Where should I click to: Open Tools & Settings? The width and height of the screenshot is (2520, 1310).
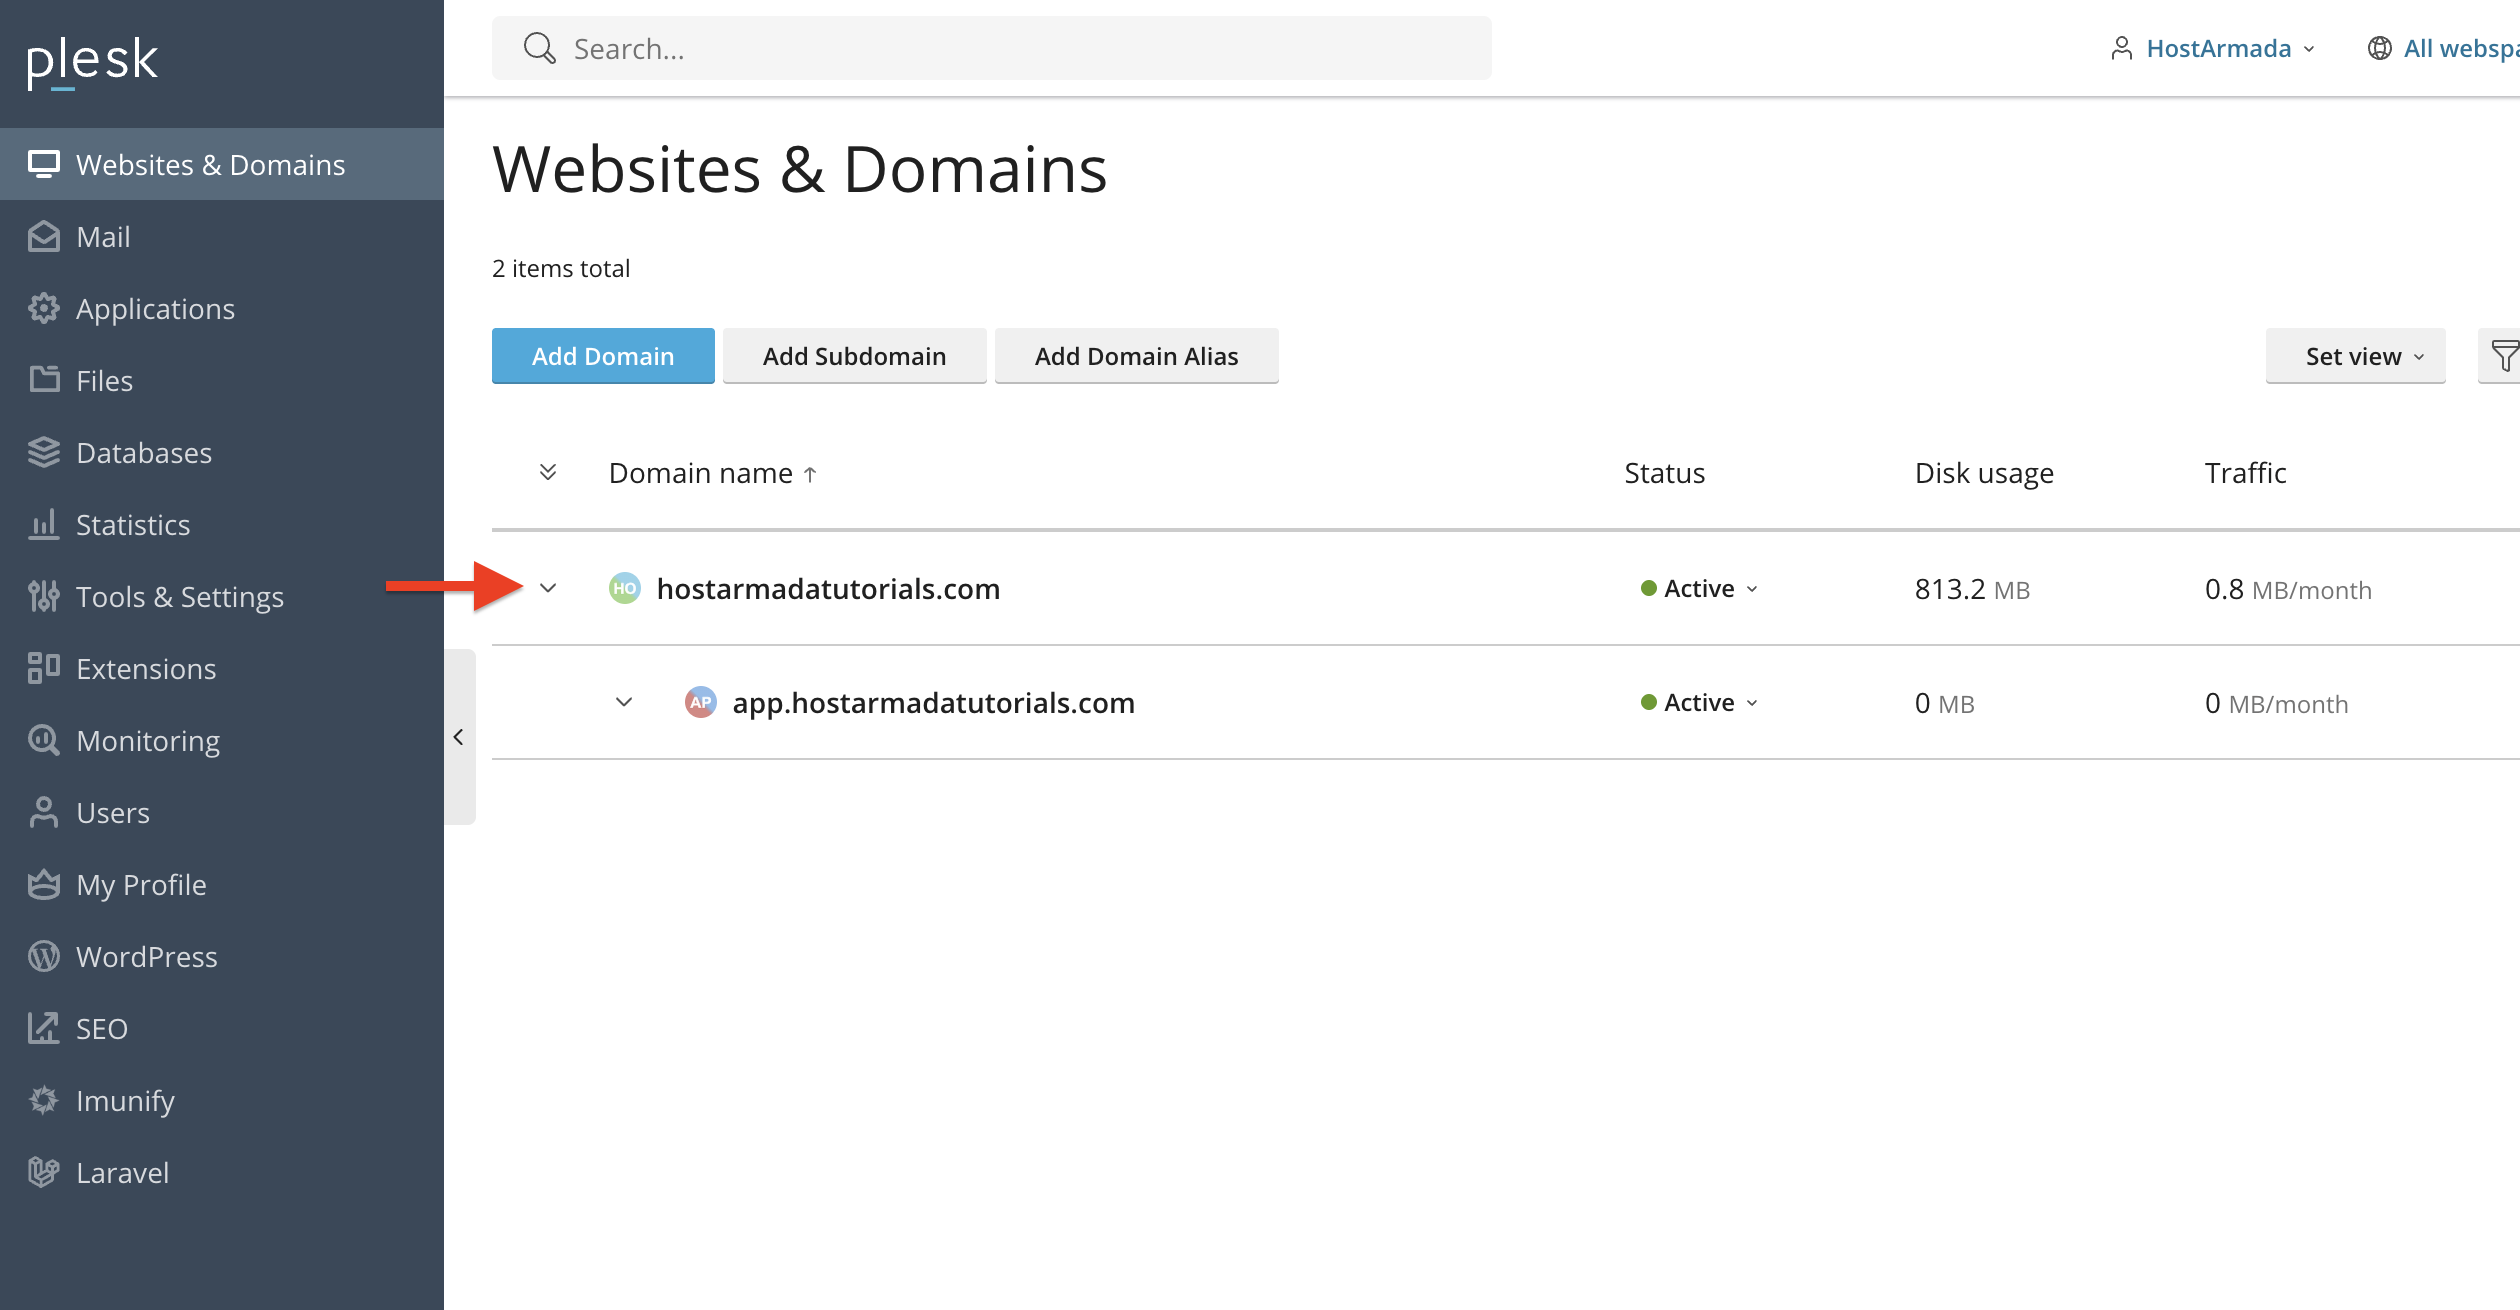click(x=179, y=596)
